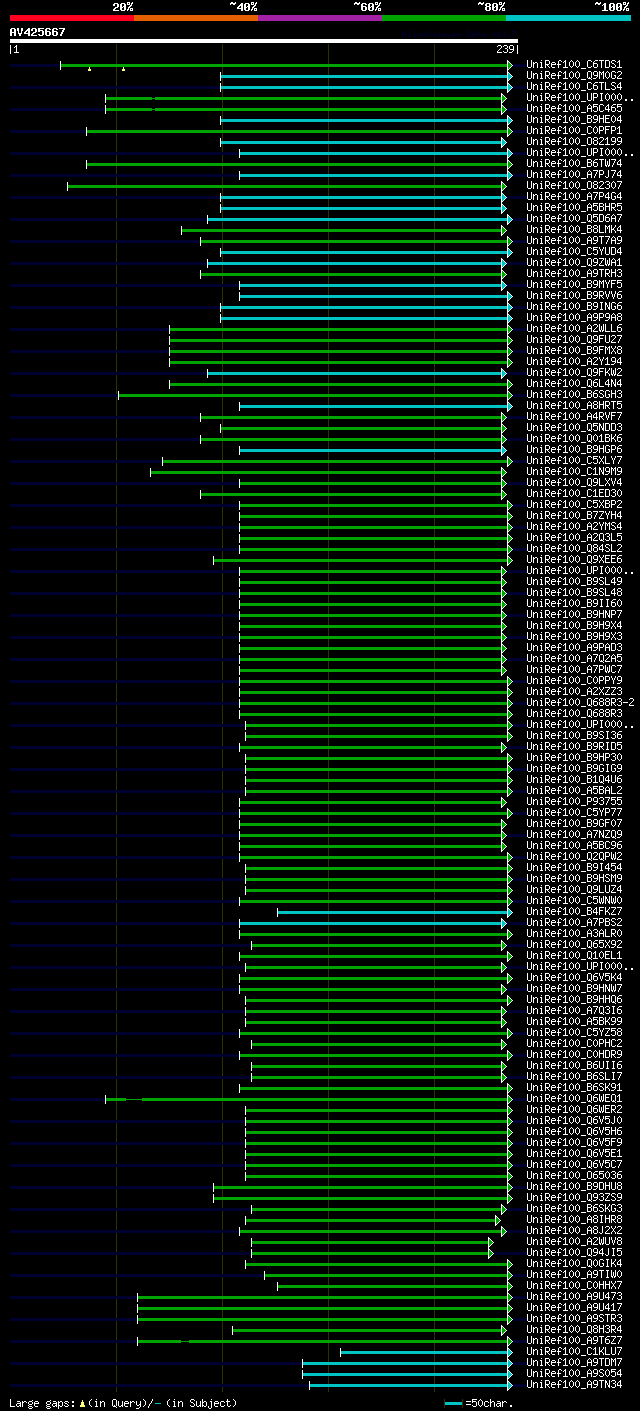Click the UniRef100_C1KLU7 label
This screenshot has height=1411, width=640.
point(573,1351)
